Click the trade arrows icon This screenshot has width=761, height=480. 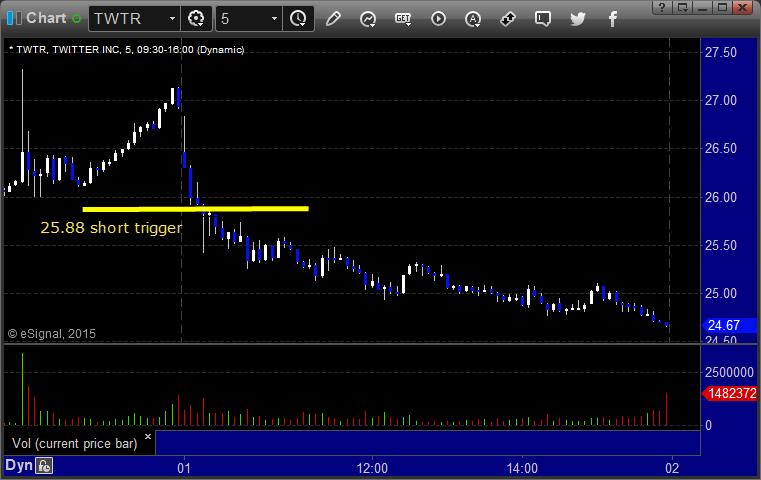508,19
